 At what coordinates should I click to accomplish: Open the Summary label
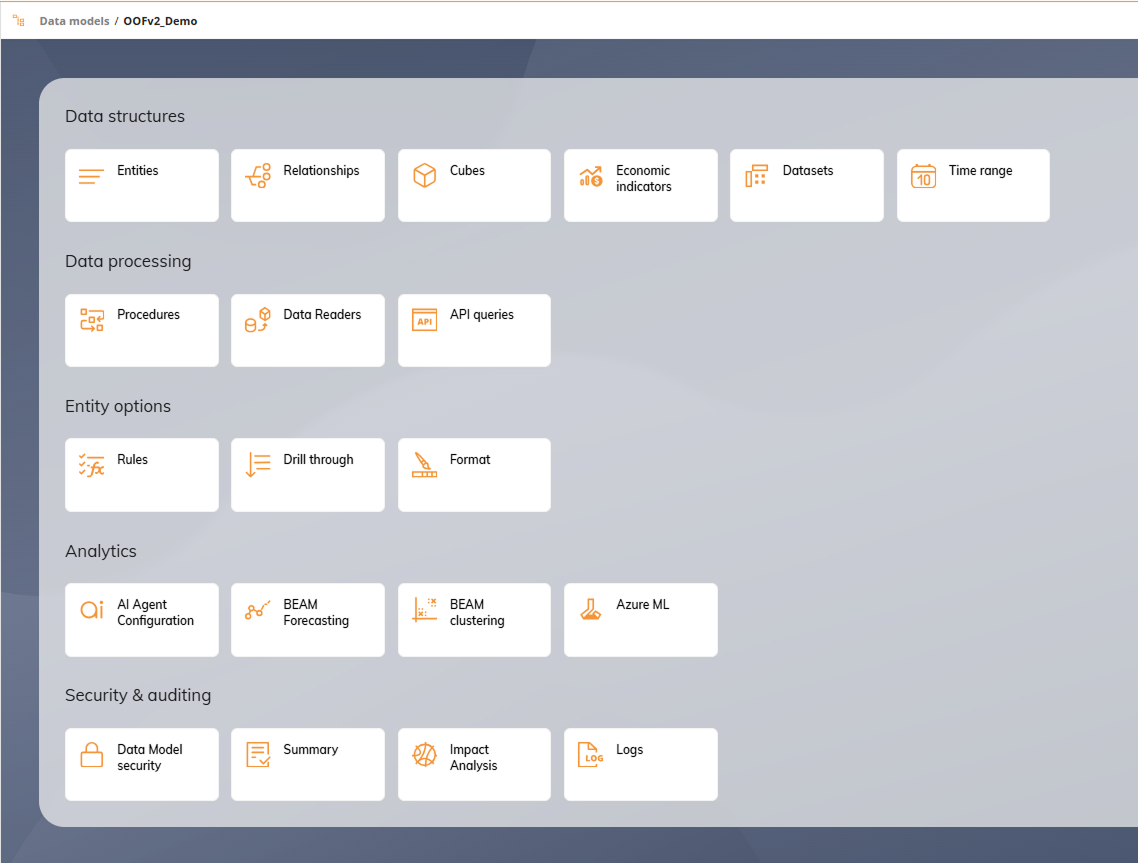tap(311, 750)
